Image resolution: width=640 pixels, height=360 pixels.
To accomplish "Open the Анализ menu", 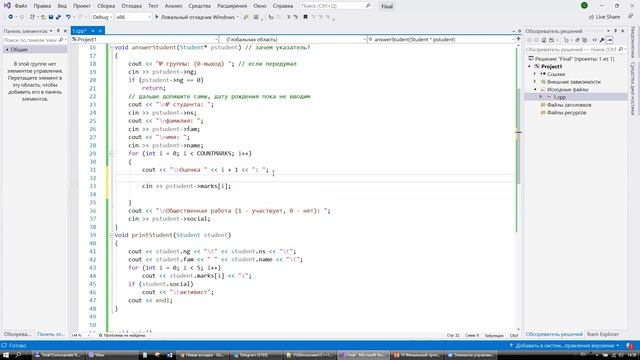I will coord(173,6).
